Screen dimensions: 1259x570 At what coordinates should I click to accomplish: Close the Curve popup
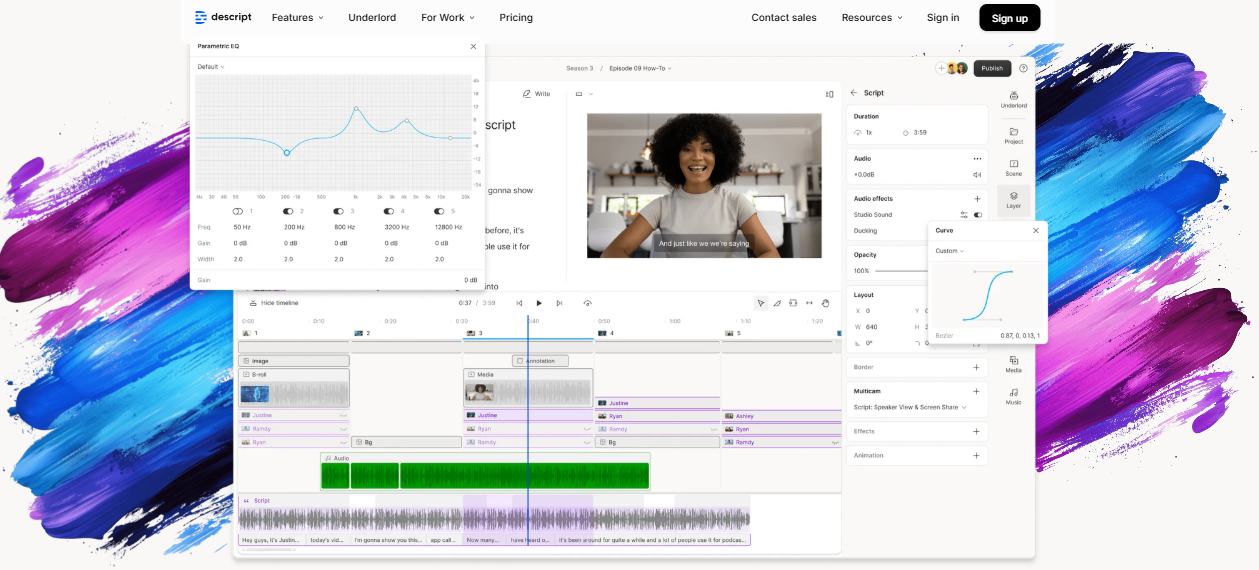coord(1035,230)
